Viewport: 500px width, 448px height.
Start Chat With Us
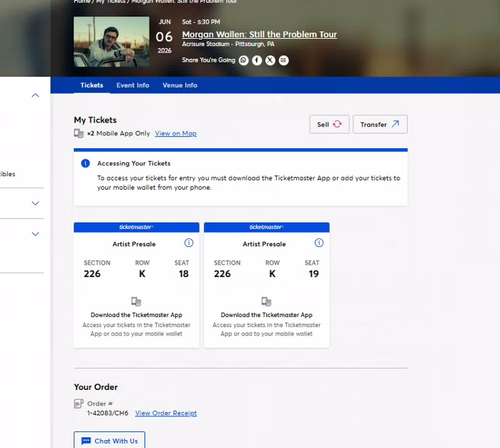[110, 441]
